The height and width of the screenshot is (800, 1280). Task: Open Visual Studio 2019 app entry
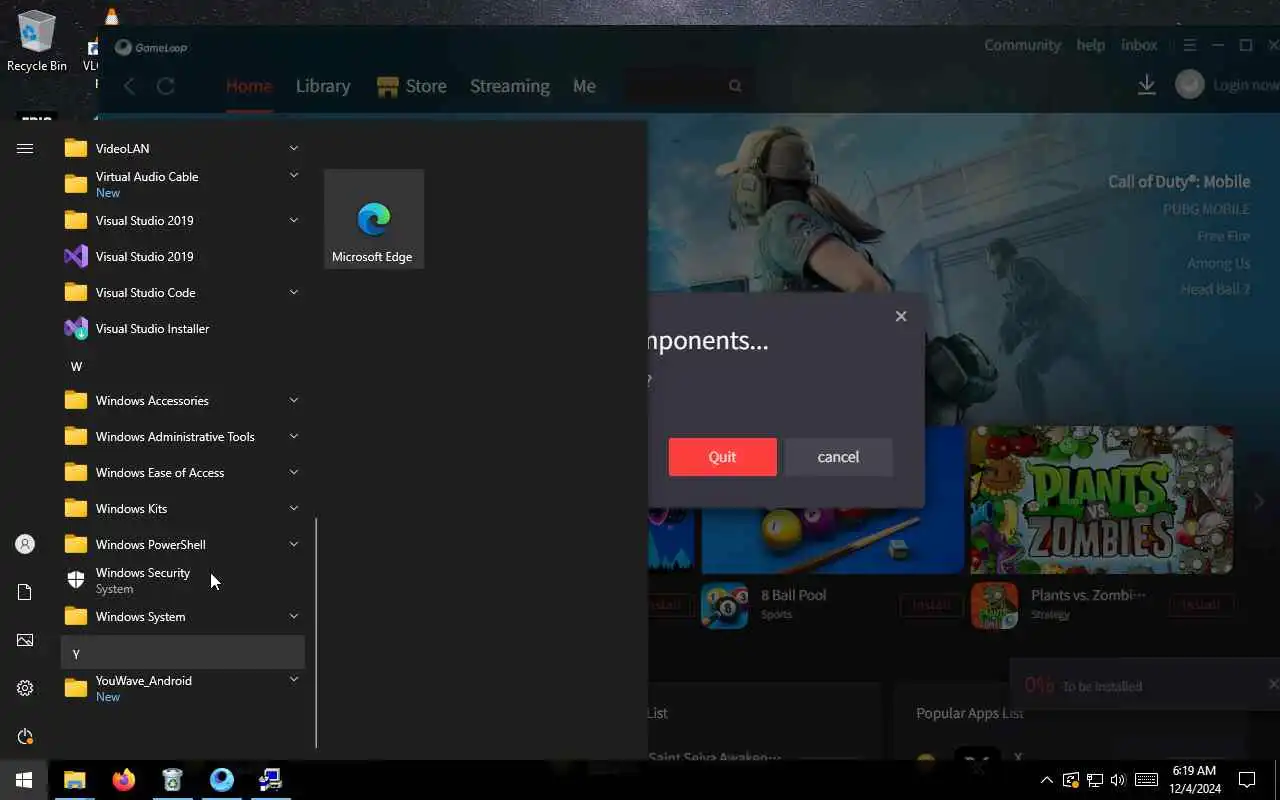pyautogui.click(x=182, y=256)
